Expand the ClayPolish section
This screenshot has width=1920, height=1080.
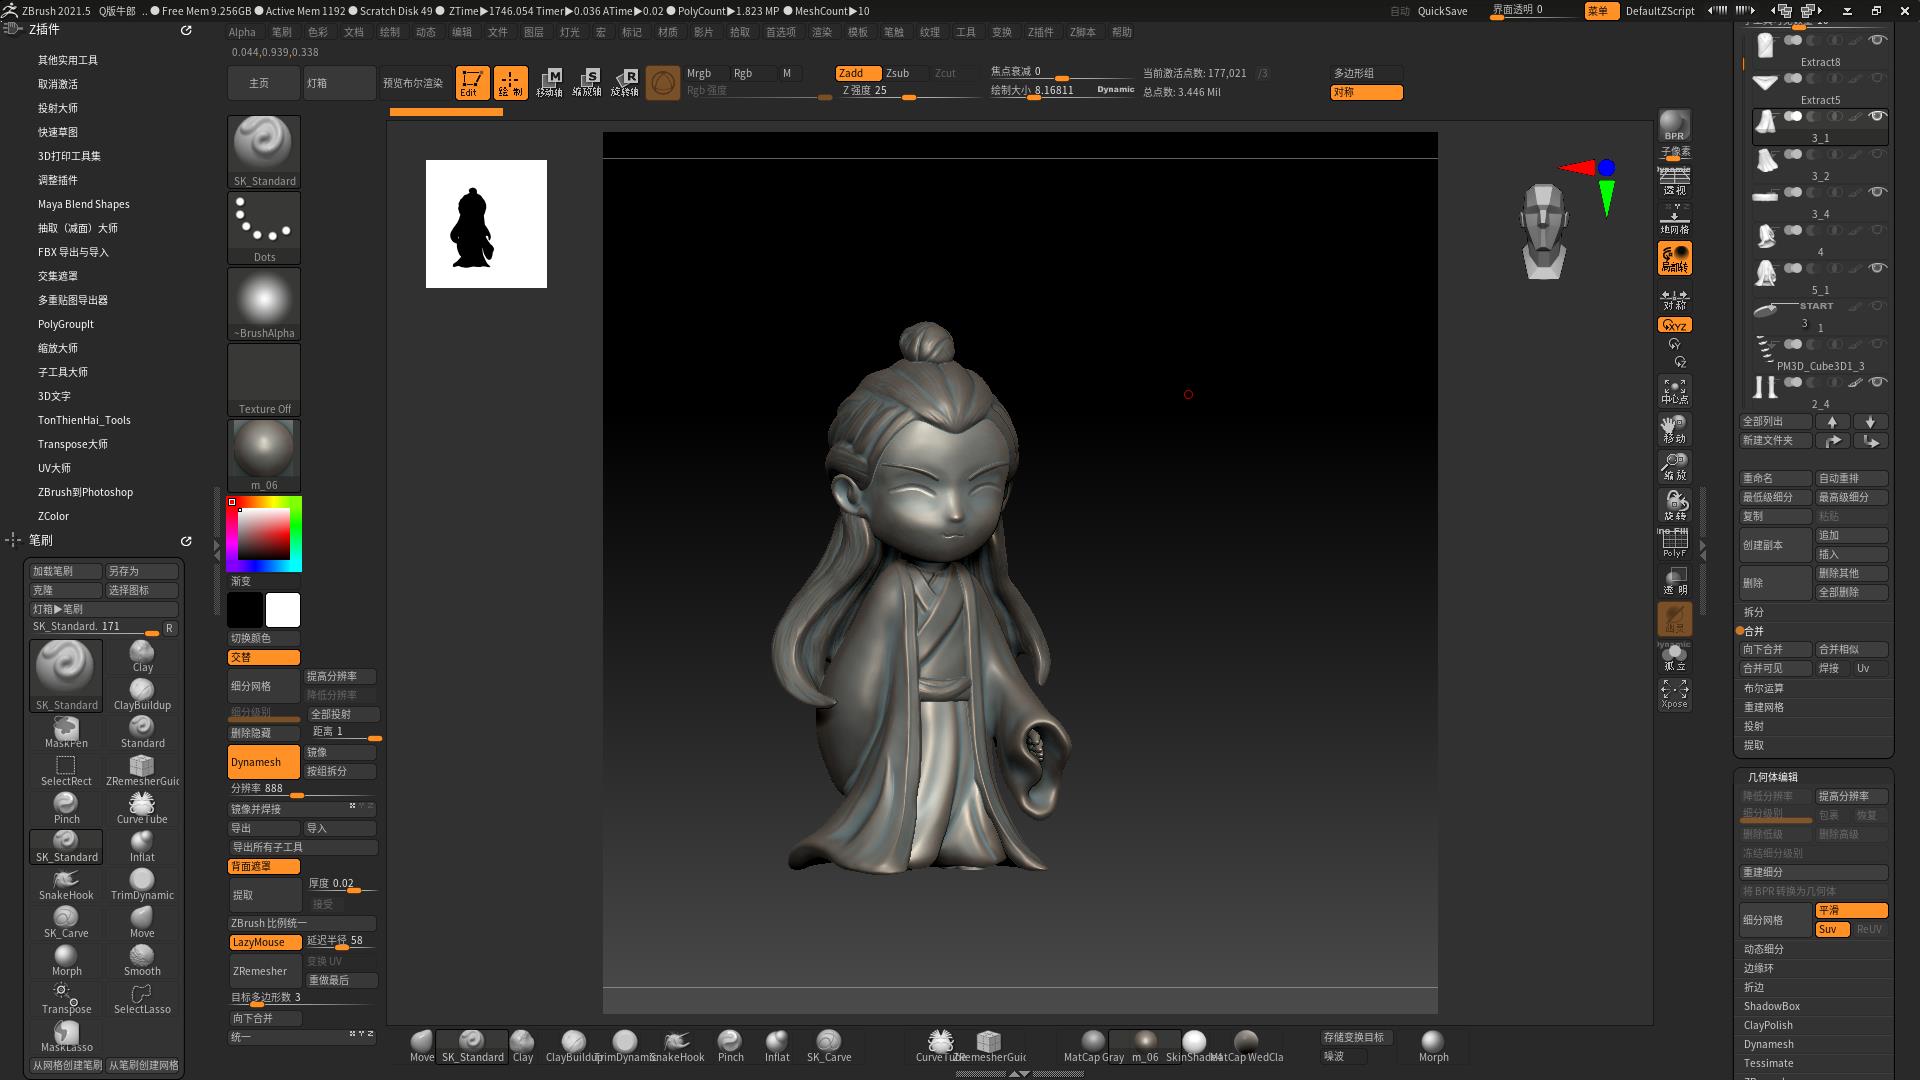pyautogui.click(x=1767, y=1025)
